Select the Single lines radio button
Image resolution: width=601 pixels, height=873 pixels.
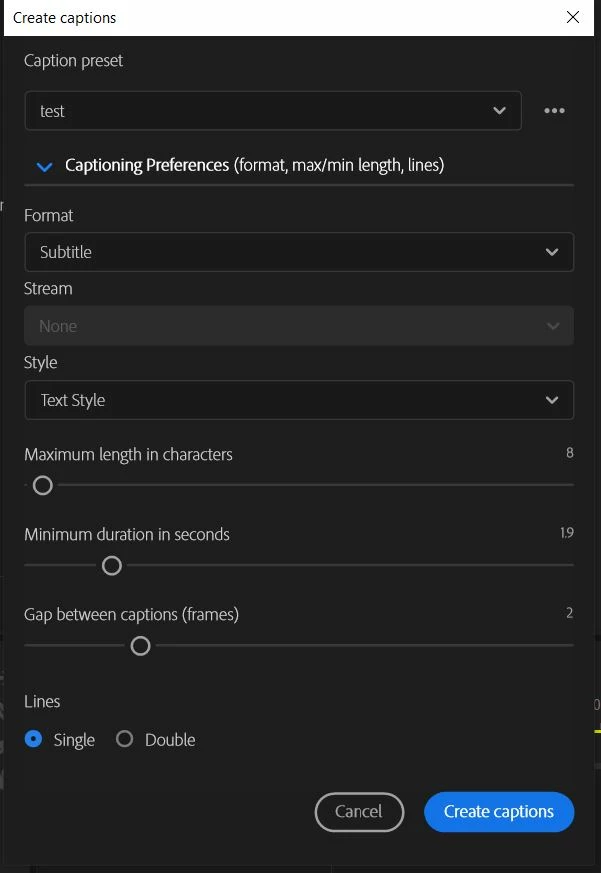[x=34, y=740]
